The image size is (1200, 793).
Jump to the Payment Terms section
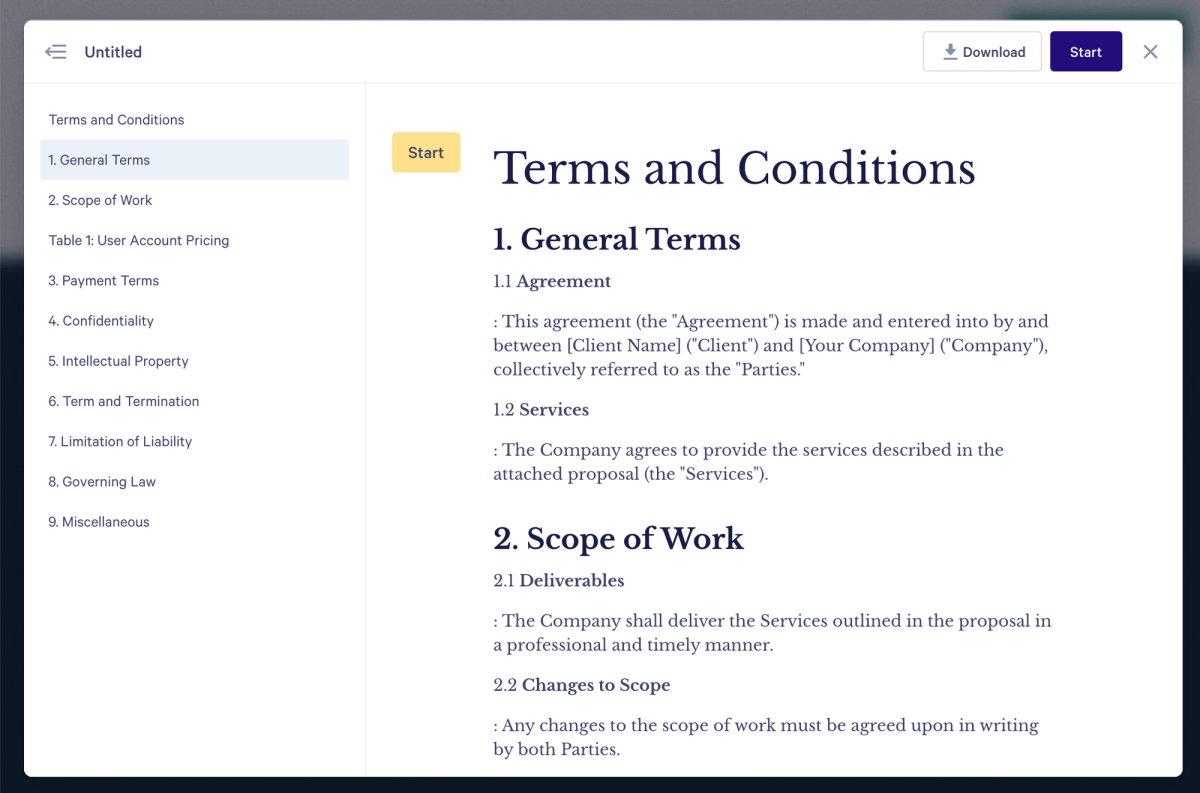[x=103, y=280]
